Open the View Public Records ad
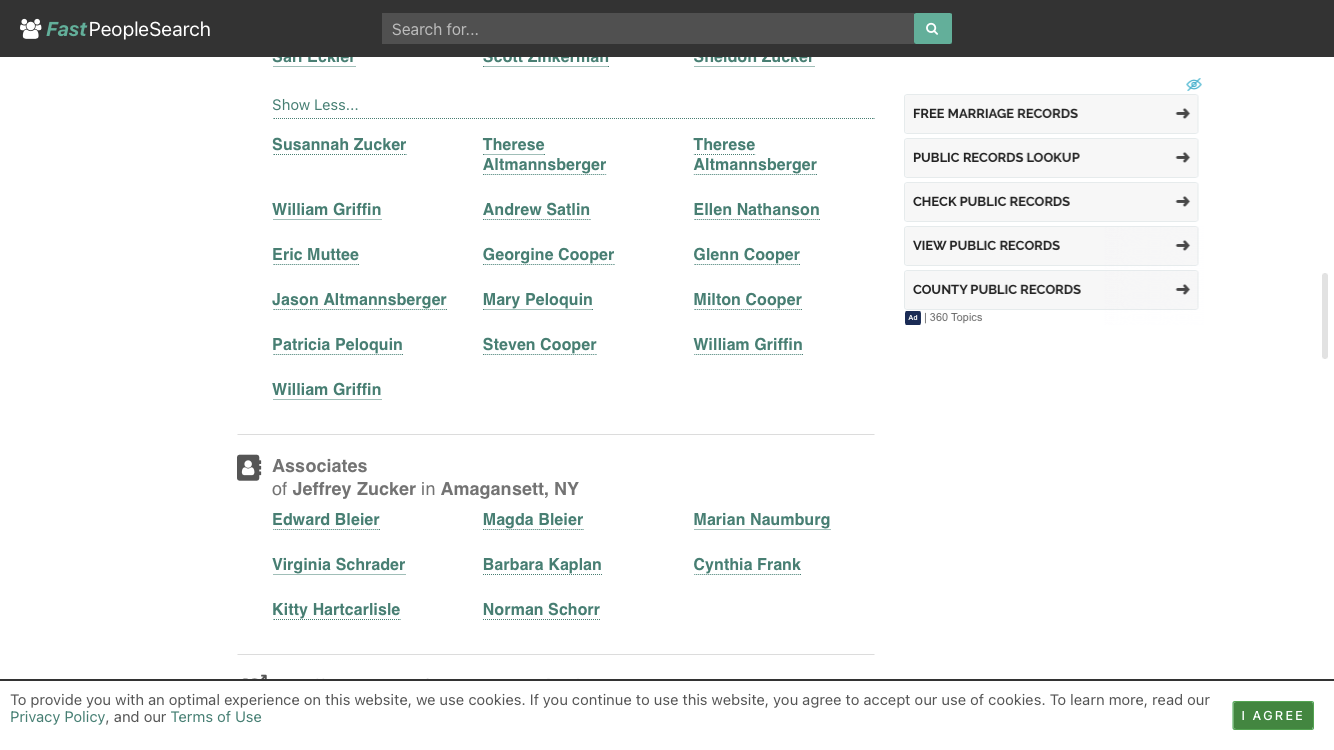 [x=1051, y=246]
